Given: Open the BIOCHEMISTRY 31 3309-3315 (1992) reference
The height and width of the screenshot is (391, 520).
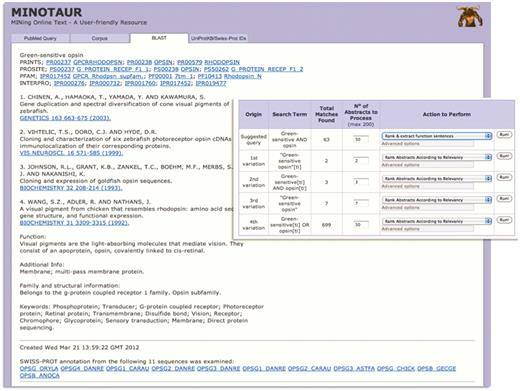Looking at the screenshot, I should pyautogui.click(x=74, y=223).
